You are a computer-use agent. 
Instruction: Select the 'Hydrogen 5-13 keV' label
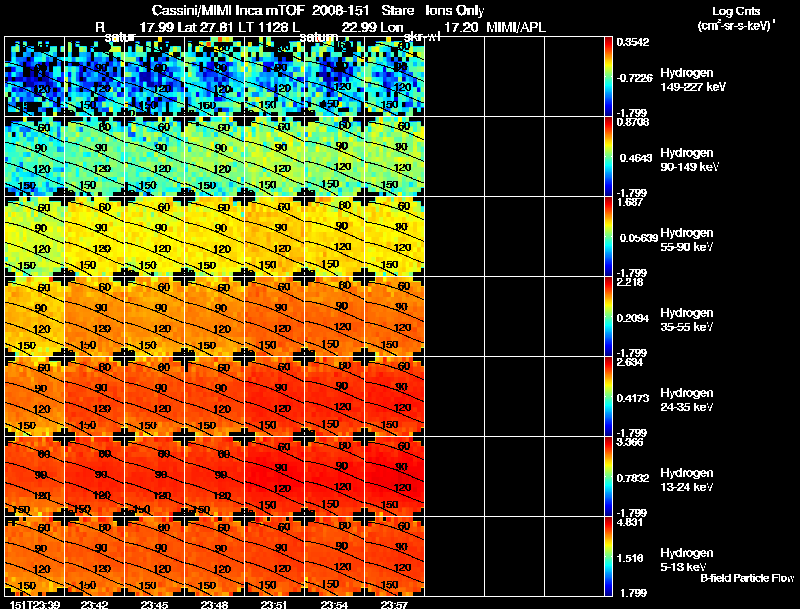687,560
